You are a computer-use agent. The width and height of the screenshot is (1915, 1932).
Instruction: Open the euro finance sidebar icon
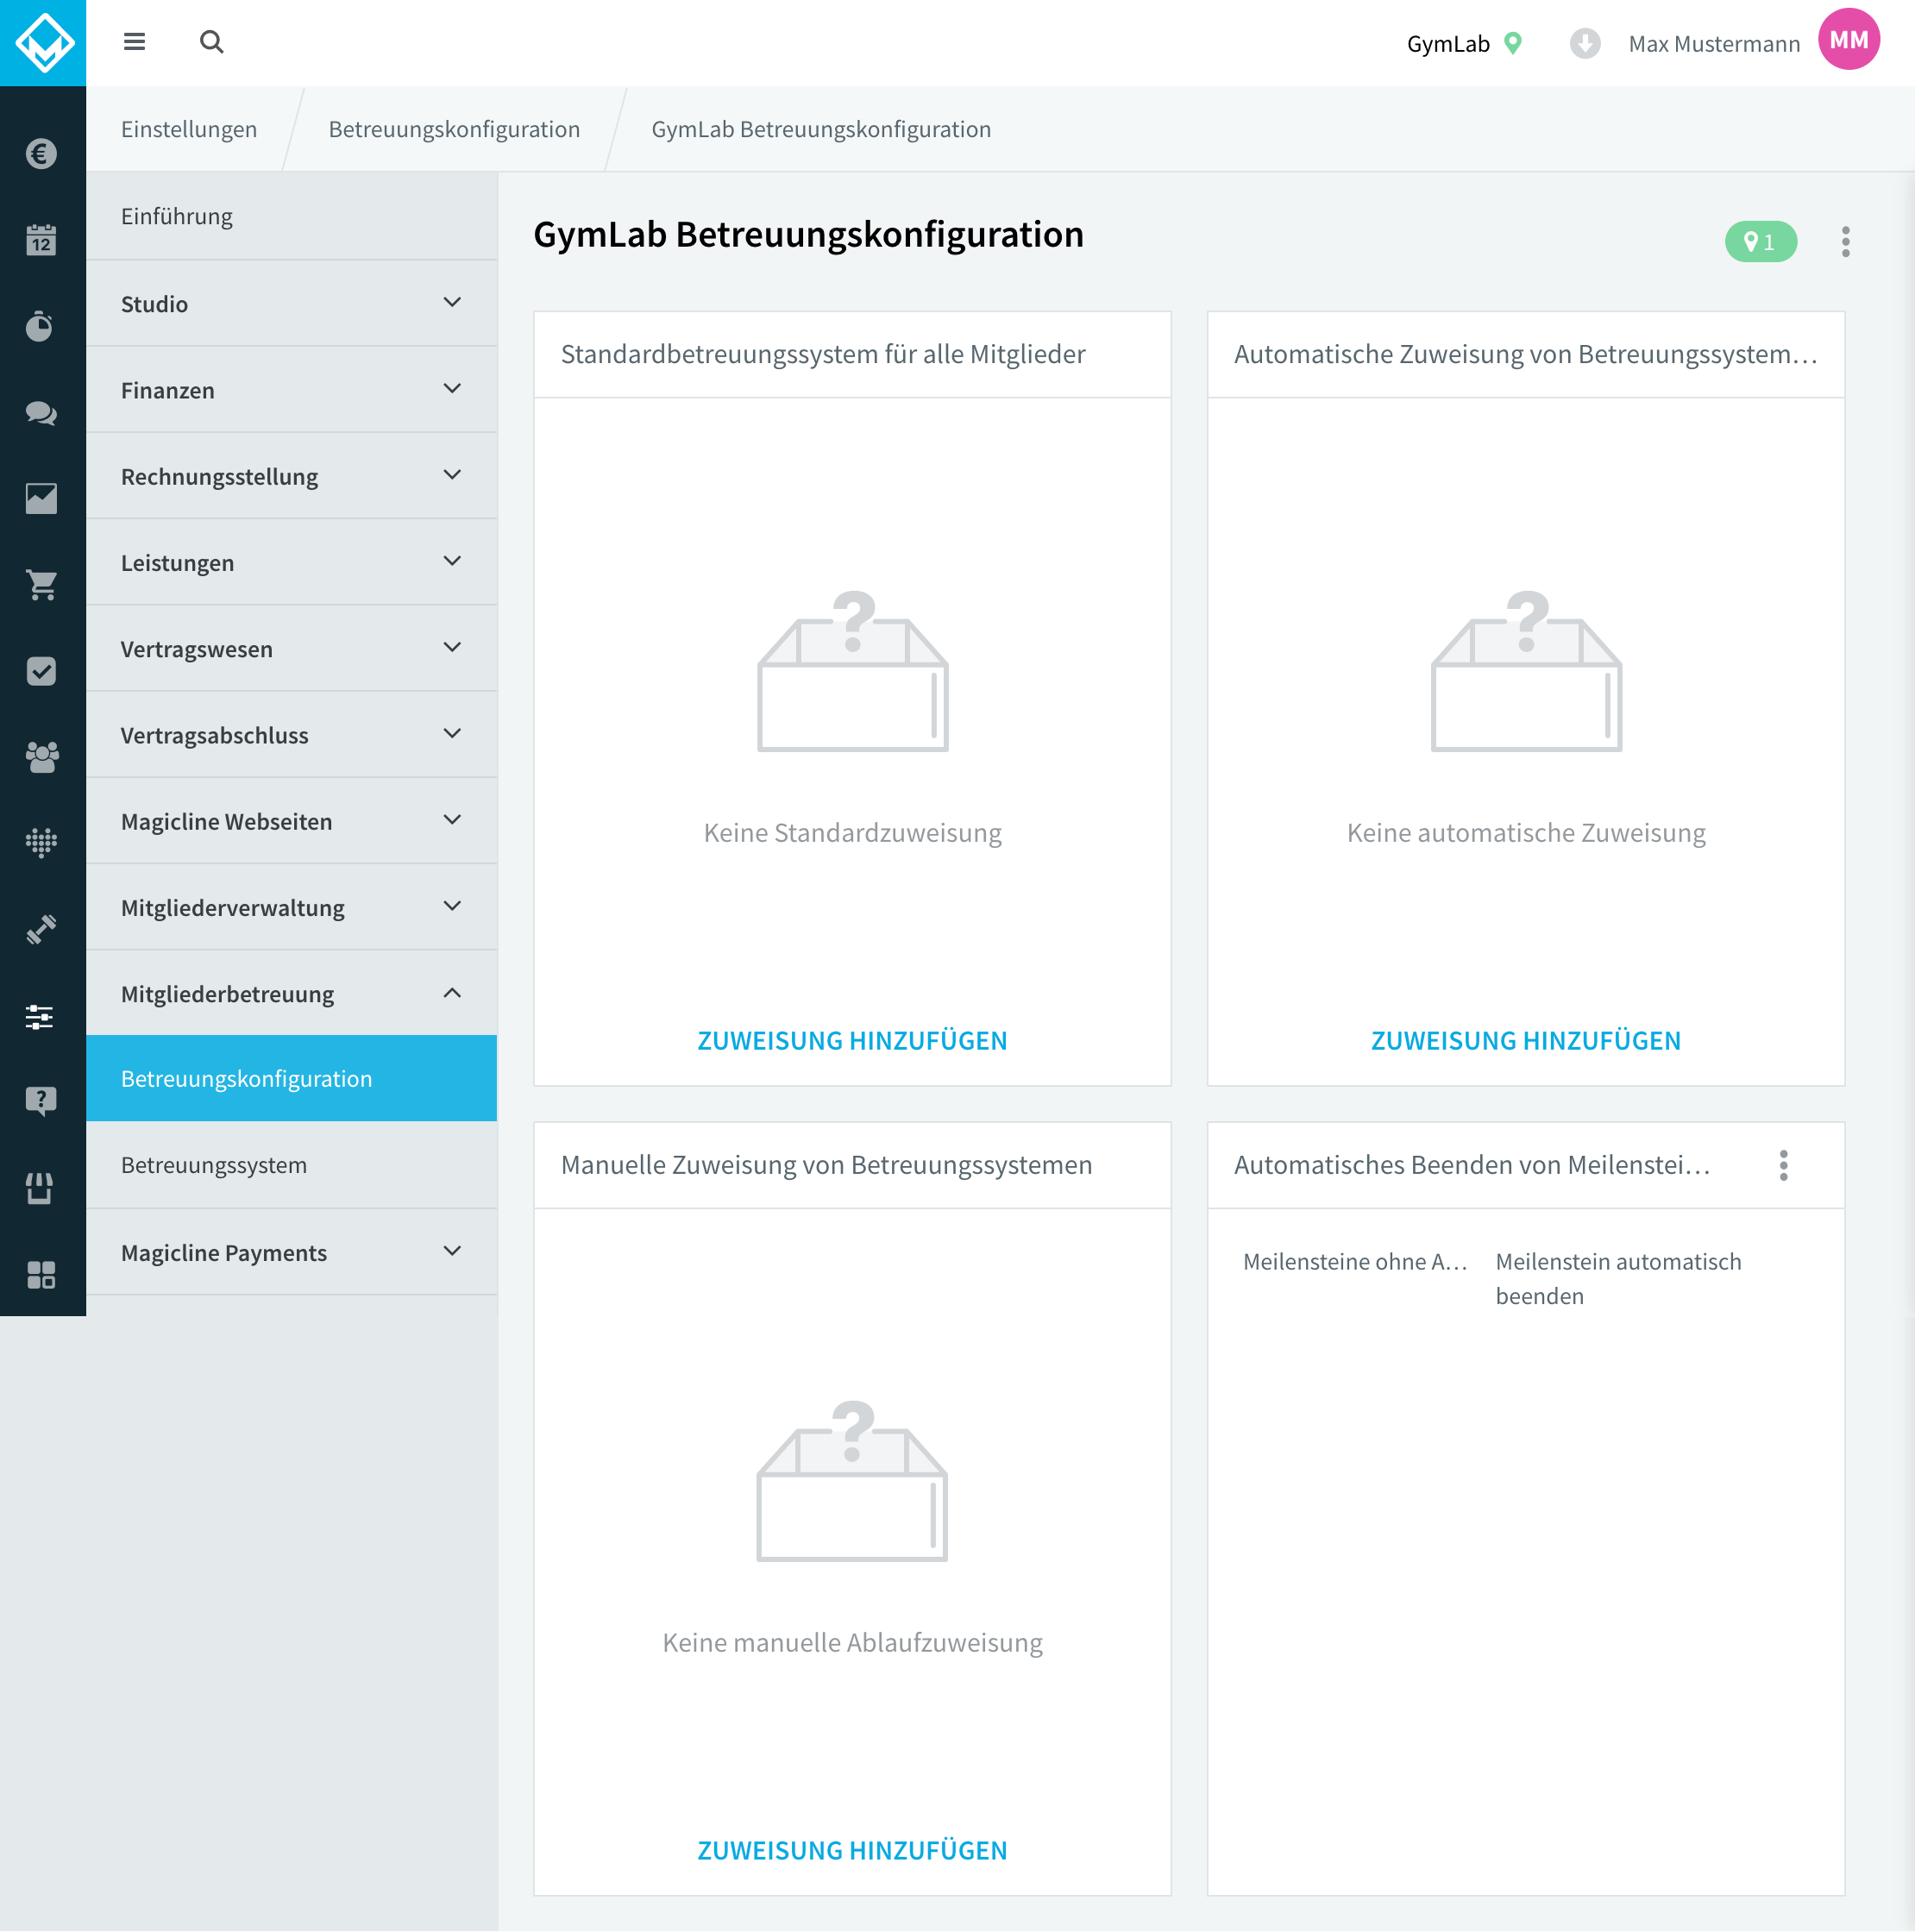[41, 154]
